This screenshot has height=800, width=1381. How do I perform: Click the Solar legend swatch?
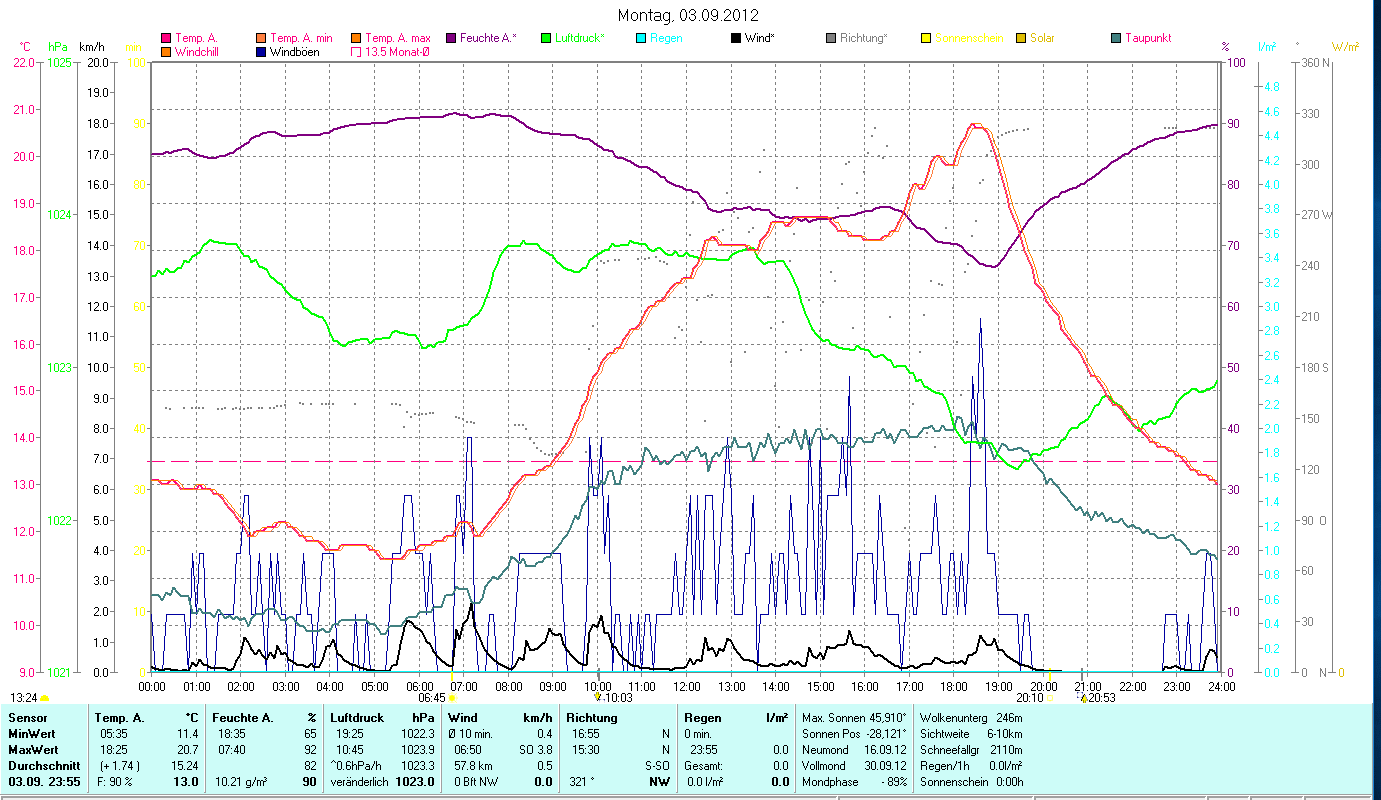coord(1020,39)
